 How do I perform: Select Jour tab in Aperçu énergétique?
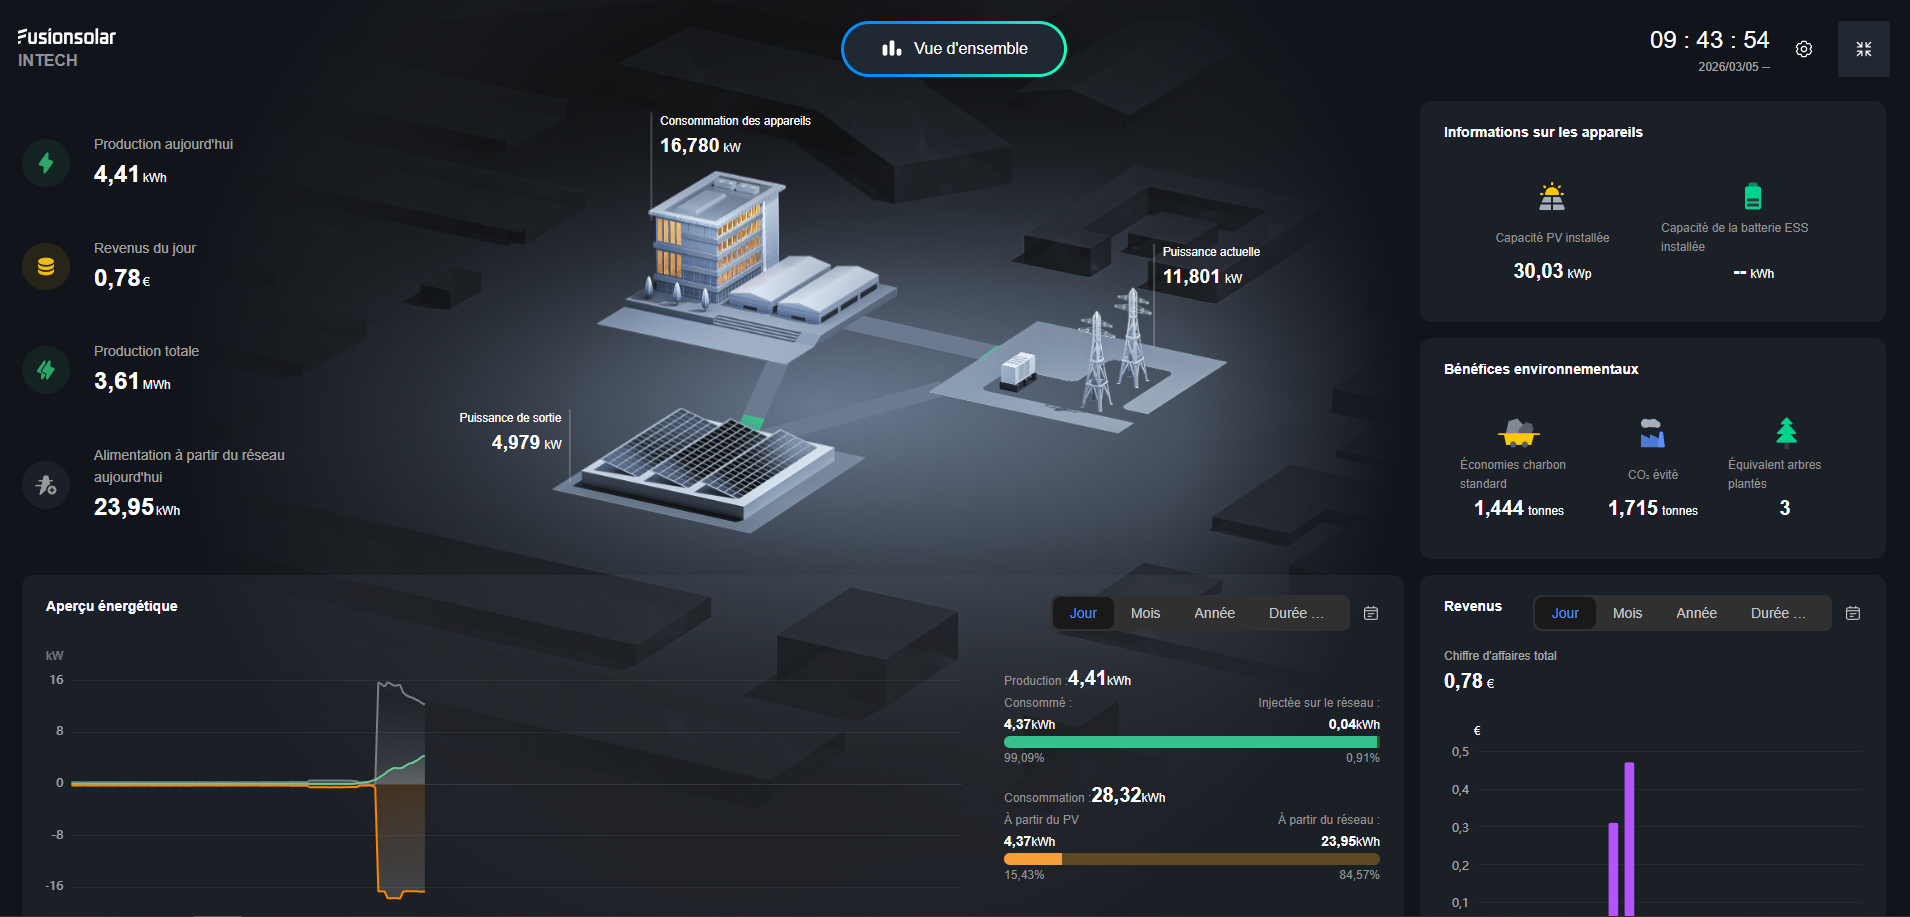pyautogui.click(x=1083, y=613)
